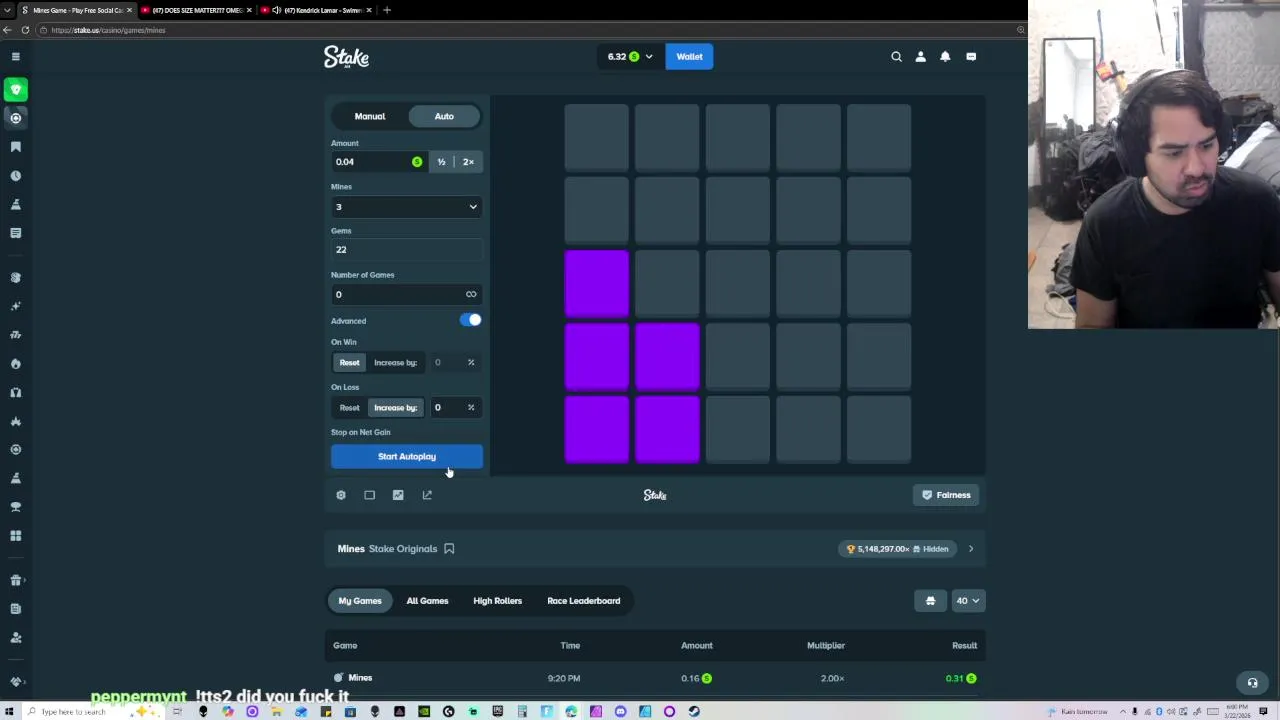
Task: Double the bet with 2× button
Action: [x=468, y=162]
